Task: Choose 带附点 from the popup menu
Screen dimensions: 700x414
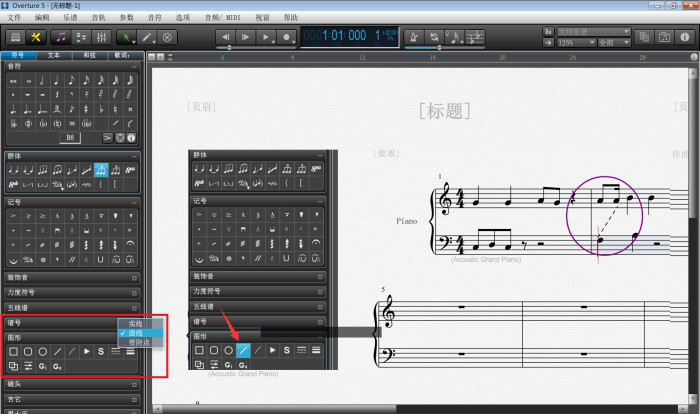Action: click(x=139, y=343)
